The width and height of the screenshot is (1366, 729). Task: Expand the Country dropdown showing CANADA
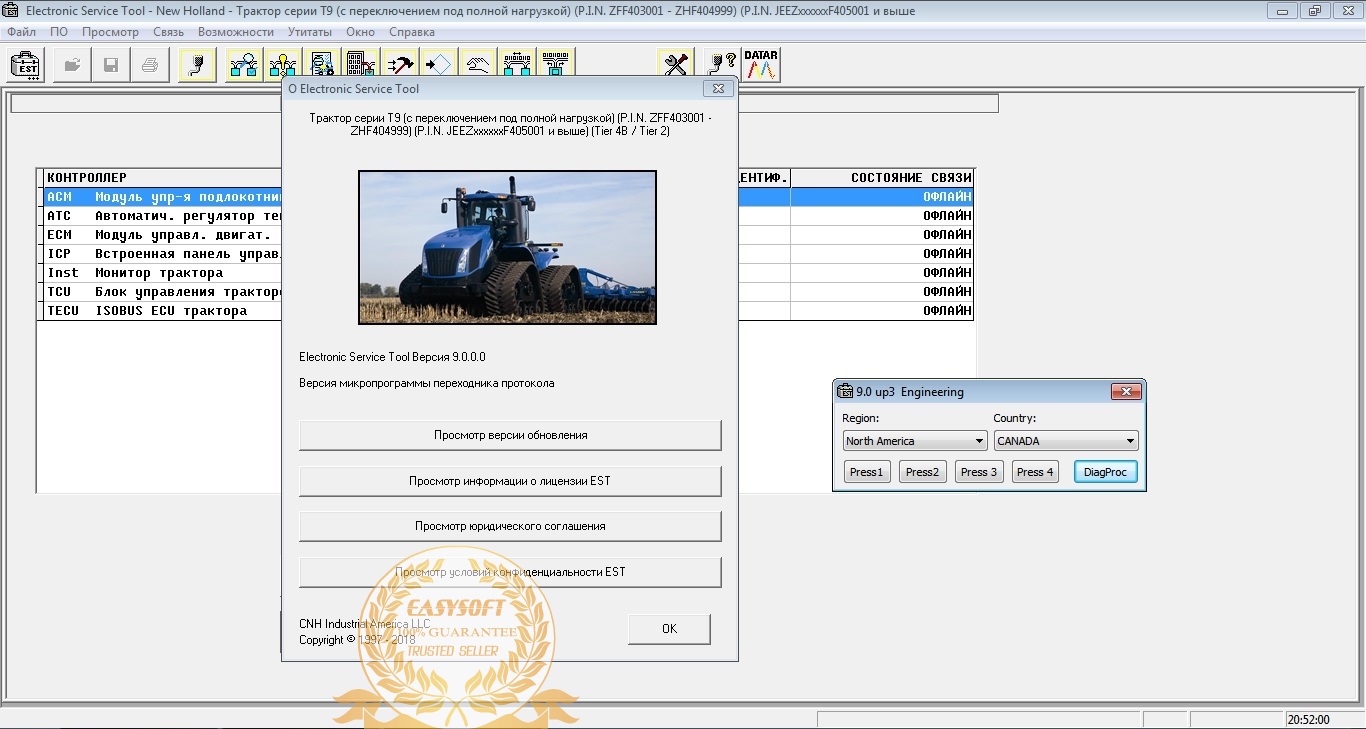pos(1066,441)
